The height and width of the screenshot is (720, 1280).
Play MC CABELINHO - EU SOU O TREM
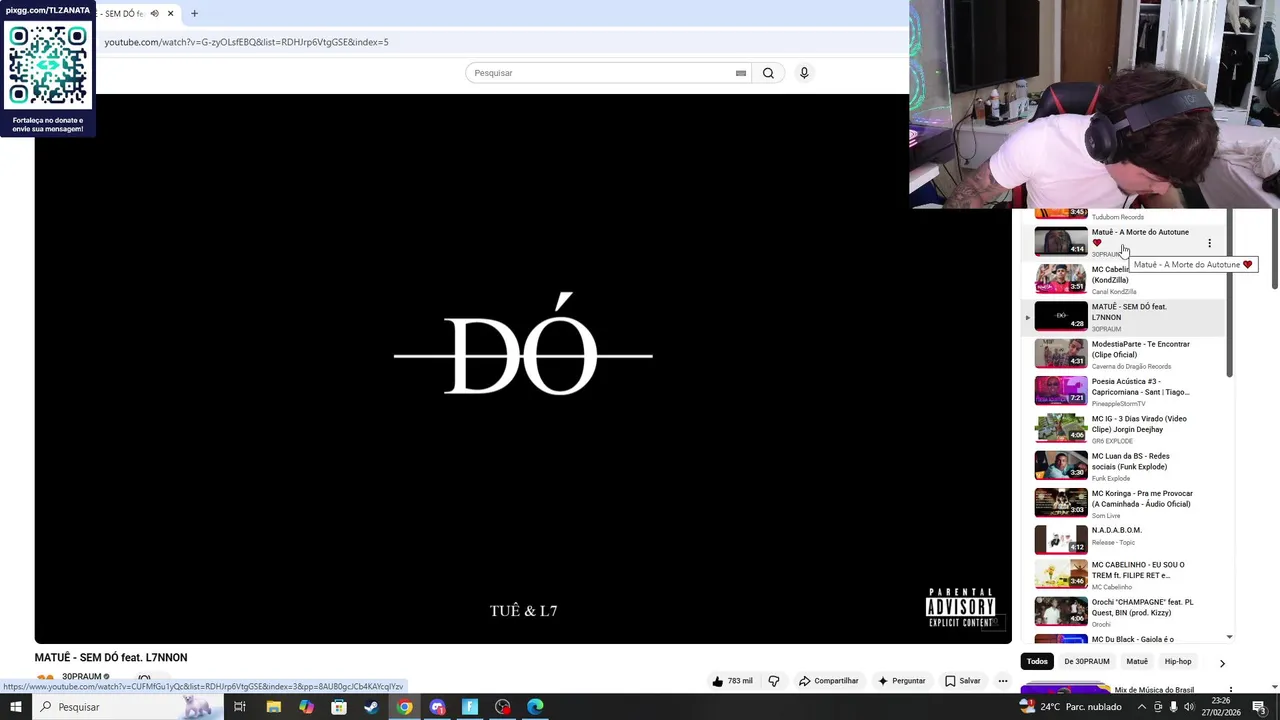click(x=1125, y=575)
